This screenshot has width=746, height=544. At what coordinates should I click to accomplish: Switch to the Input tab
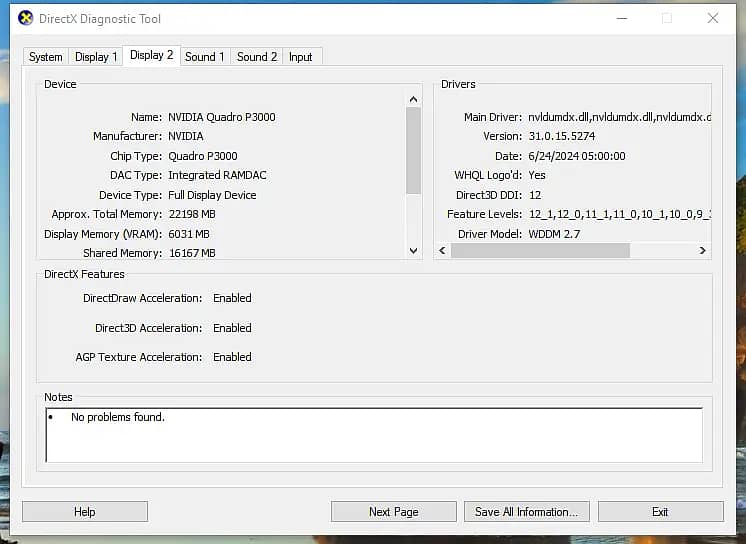pos(301,57)
